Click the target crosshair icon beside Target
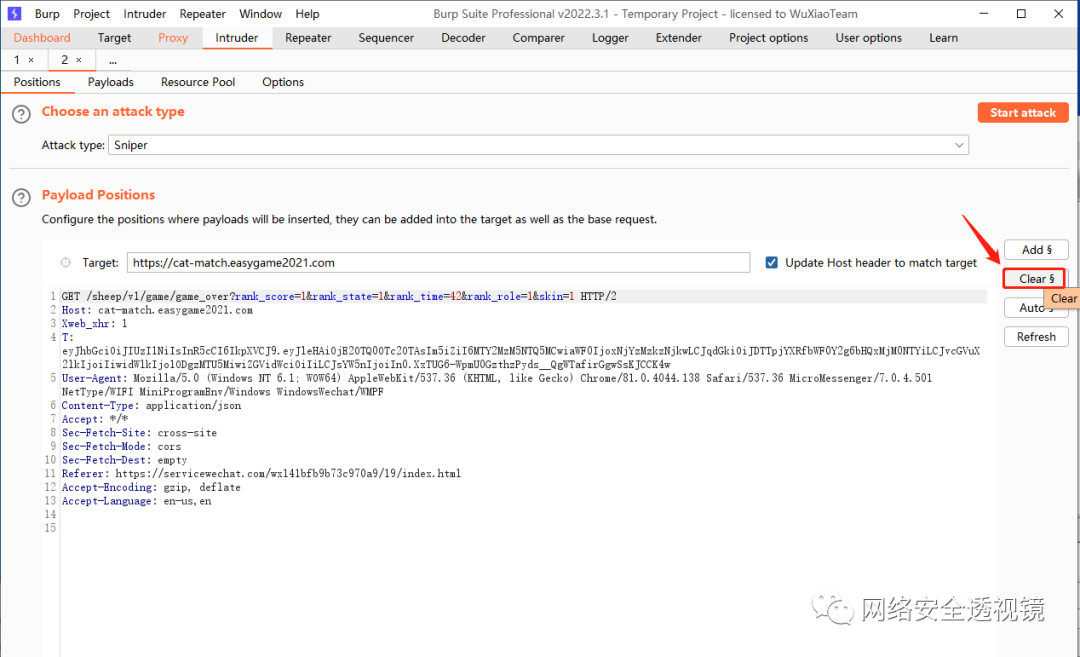Image resolution: width=1080 pixels, height=657 pixels. click(x=65, y=262)
